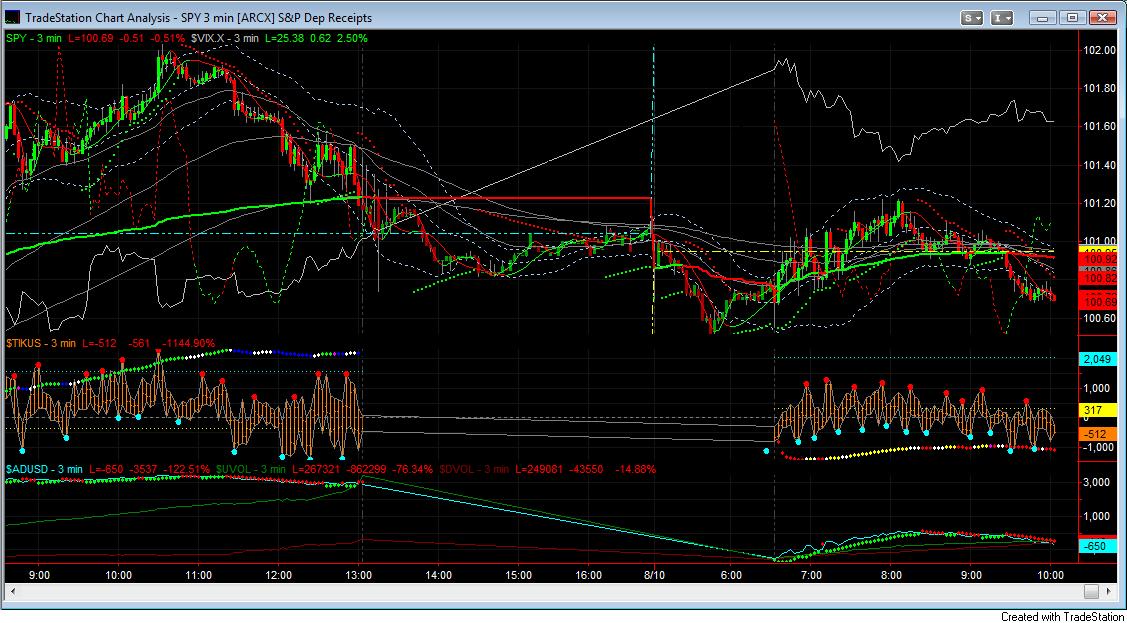This screenshot has width=1127, height=623.
Task: Click the TradeStation window icon in title bar
Action: (13, 17)
